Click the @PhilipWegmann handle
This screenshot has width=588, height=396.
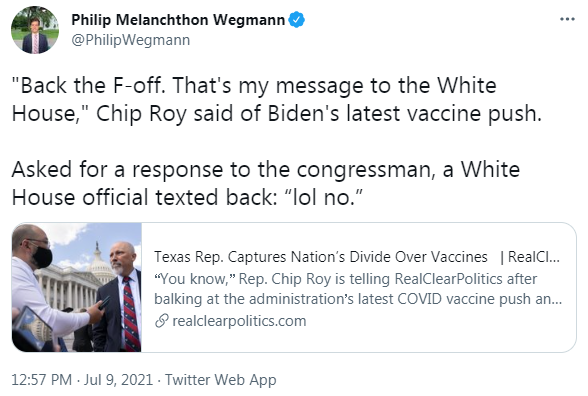pyautogui.click(x=131, y=40)
